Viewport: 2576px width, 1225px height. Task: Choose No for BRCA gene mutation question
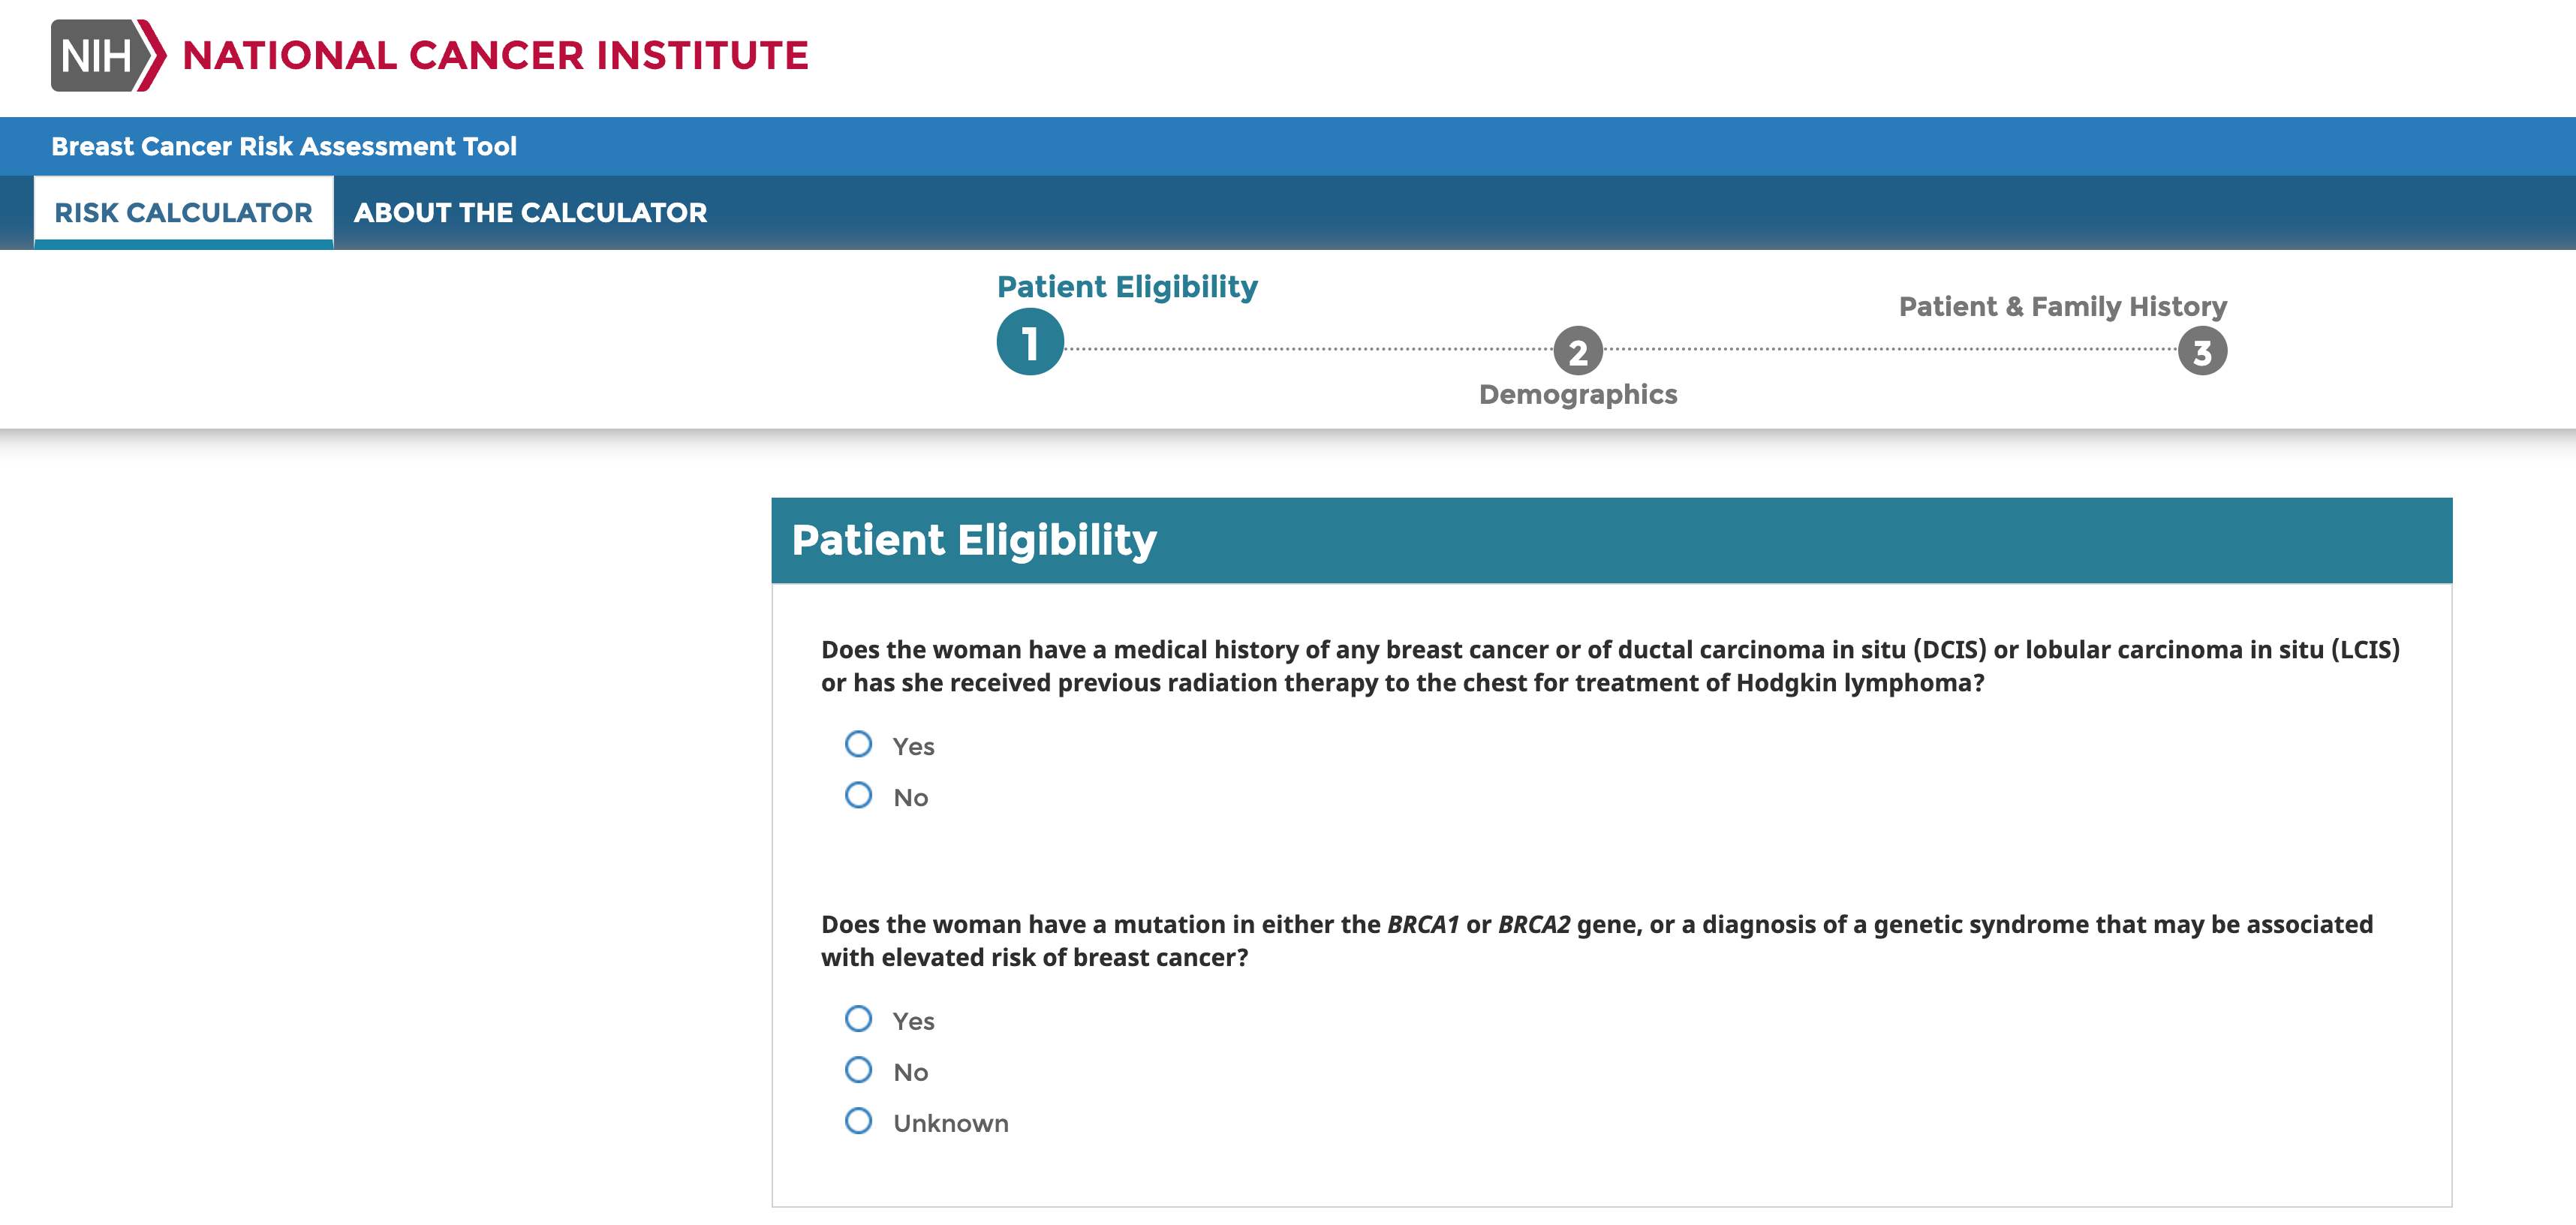(858, 1070)
